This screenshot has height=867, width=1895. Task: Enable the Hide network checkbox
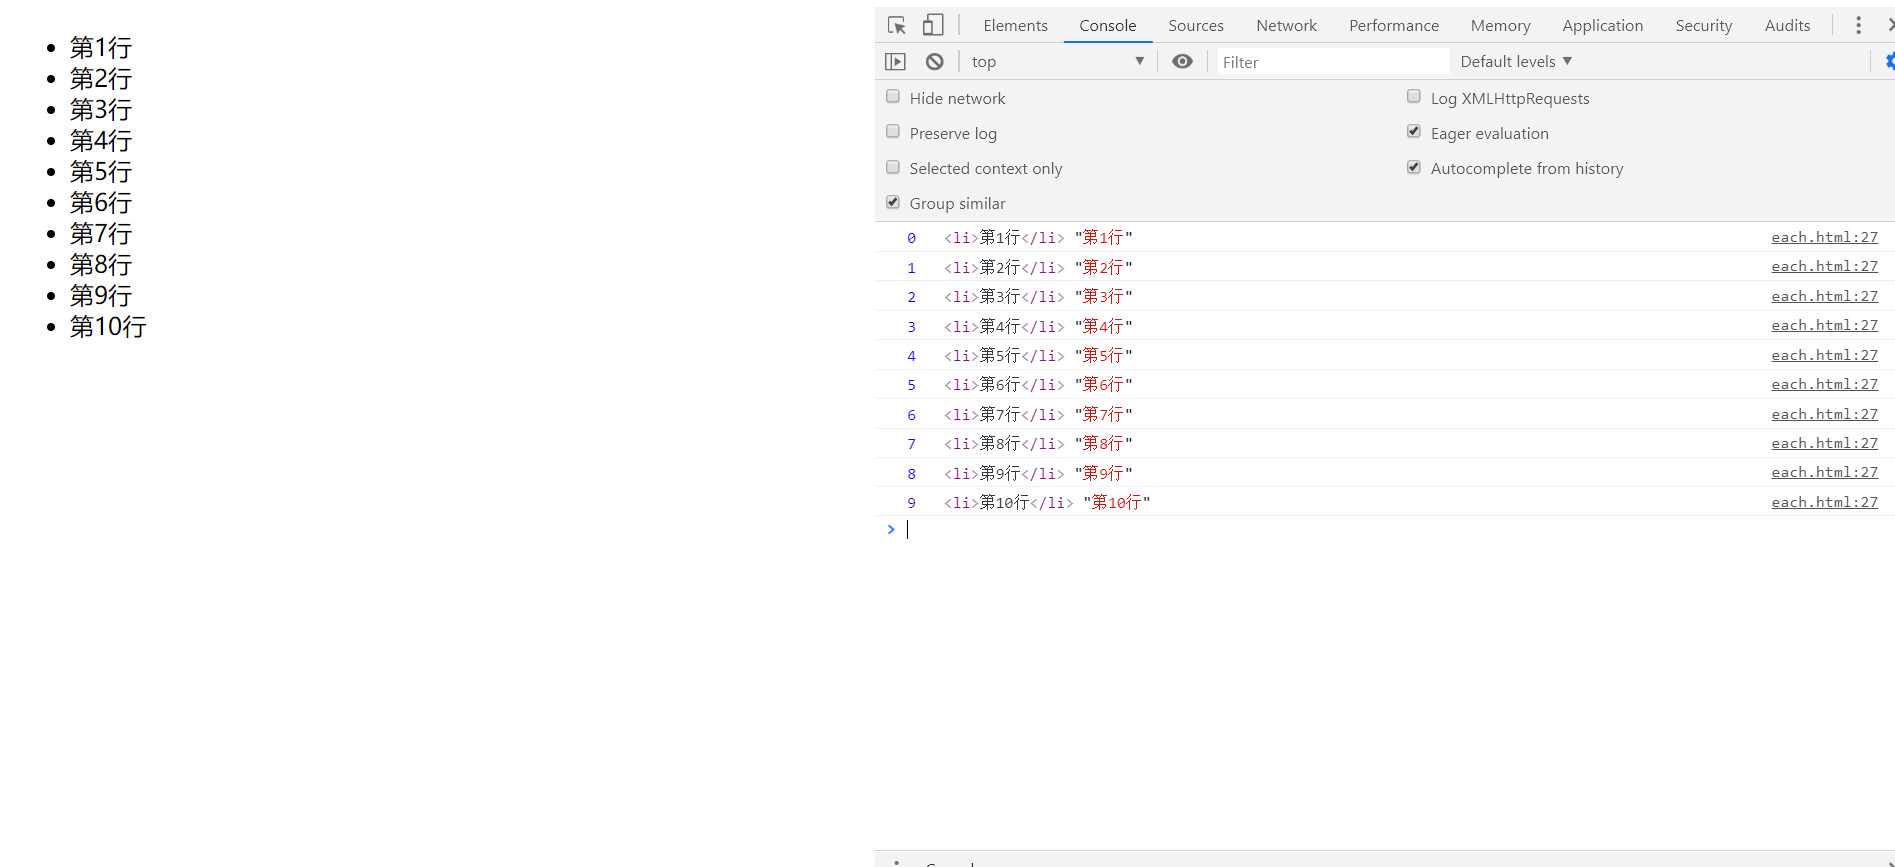pos(893,97)
